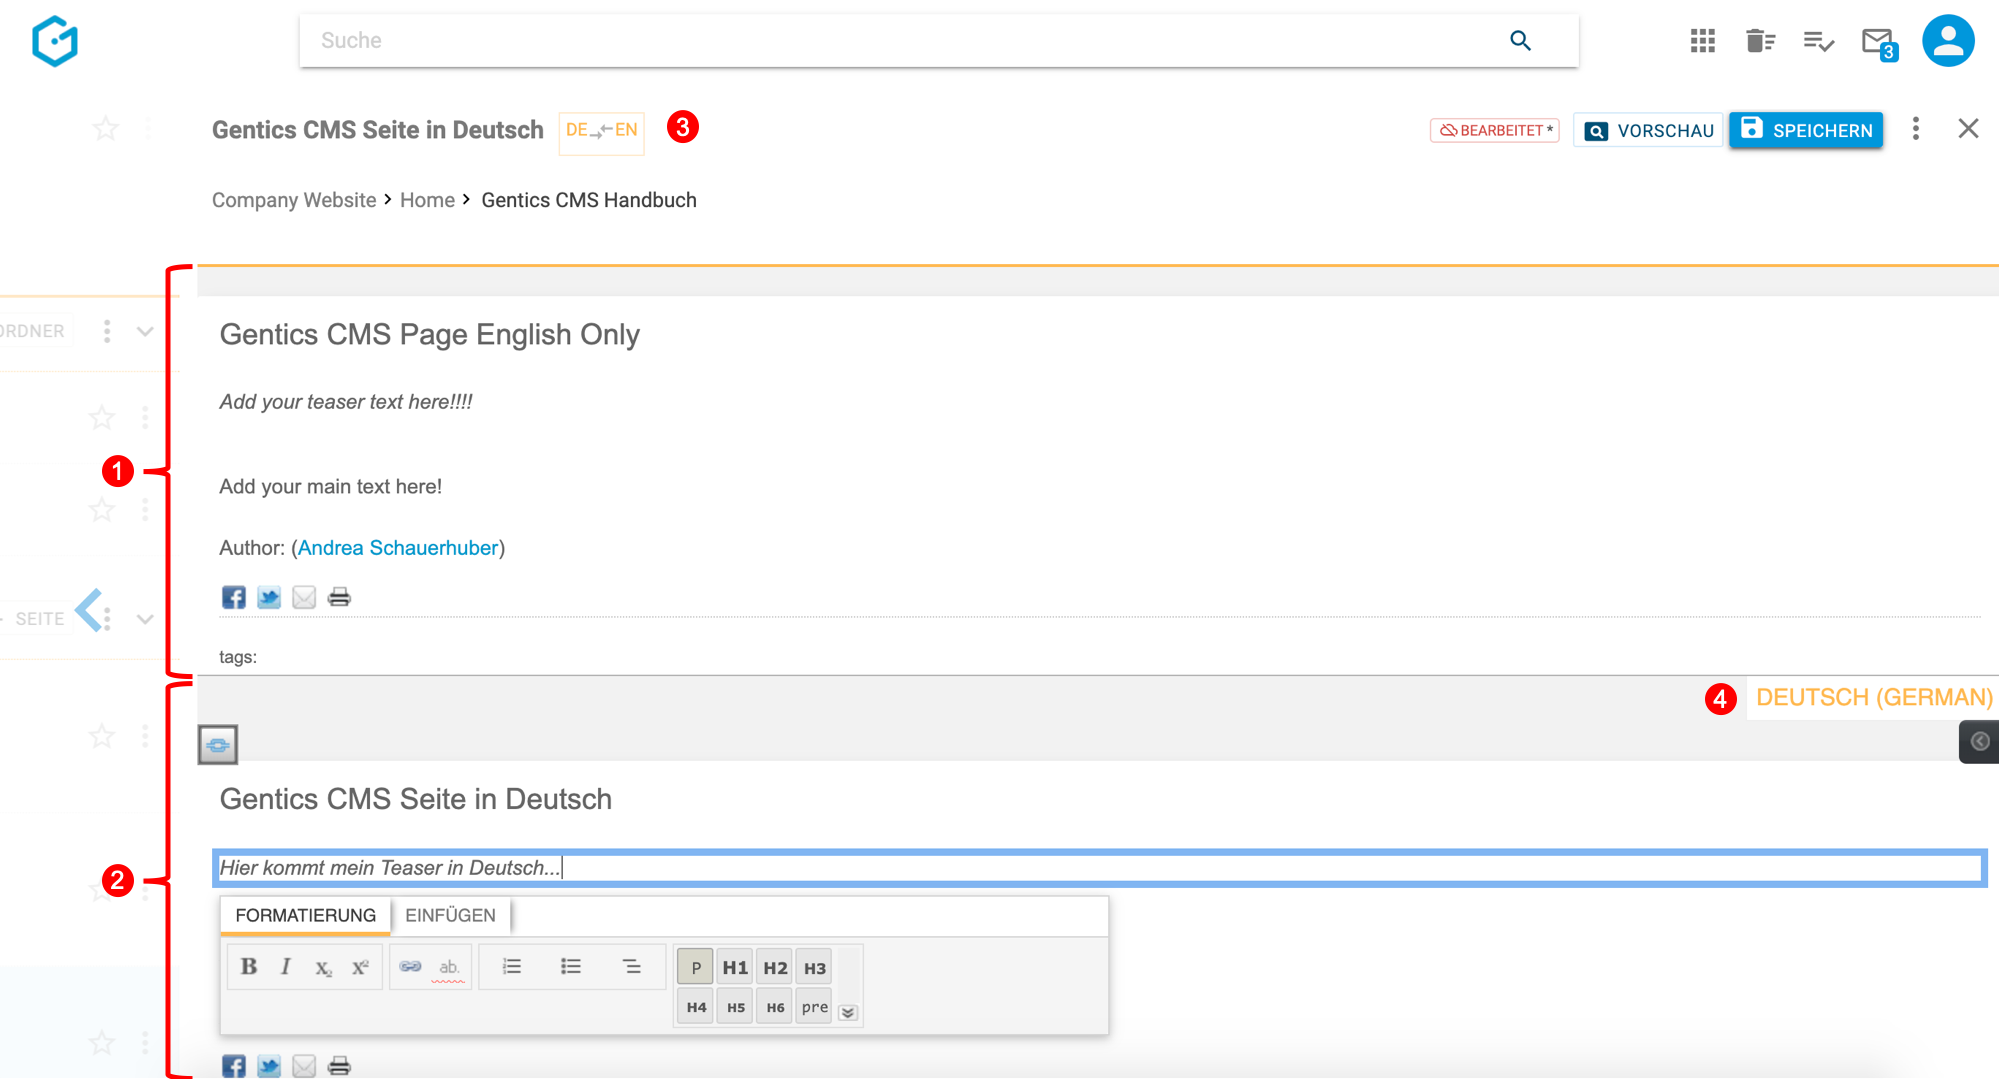Click the Facebook share icon in the English page

point(233,598)
